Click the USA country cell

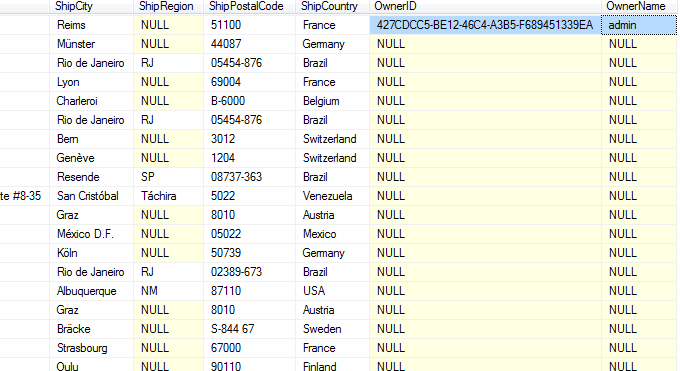(333, 291)
